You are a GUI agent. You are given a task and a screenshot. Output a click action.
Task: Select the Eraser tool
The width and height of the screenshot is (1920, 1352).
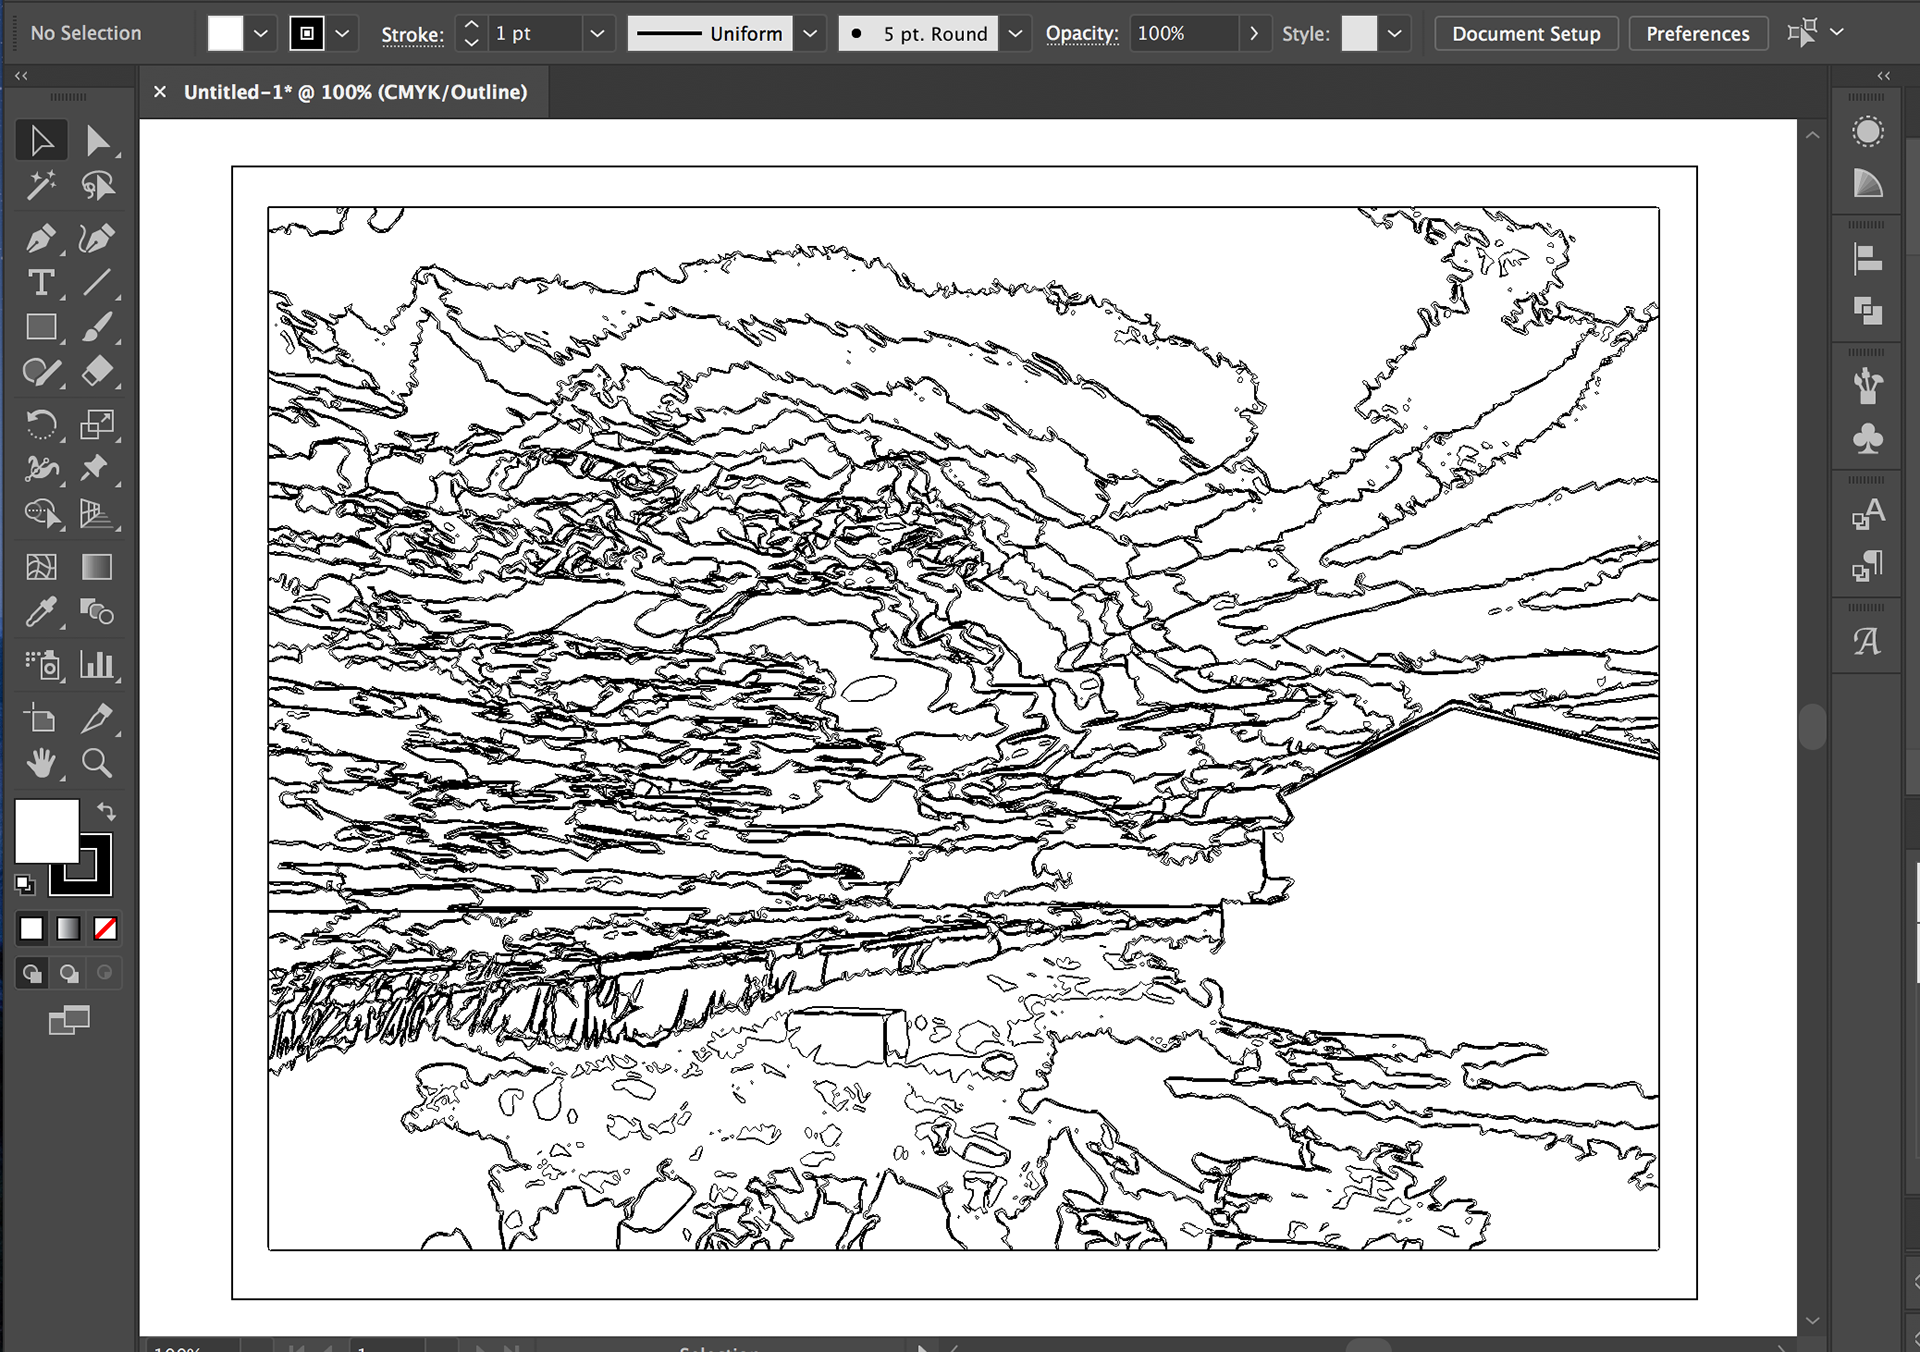[x=97, y=372]
